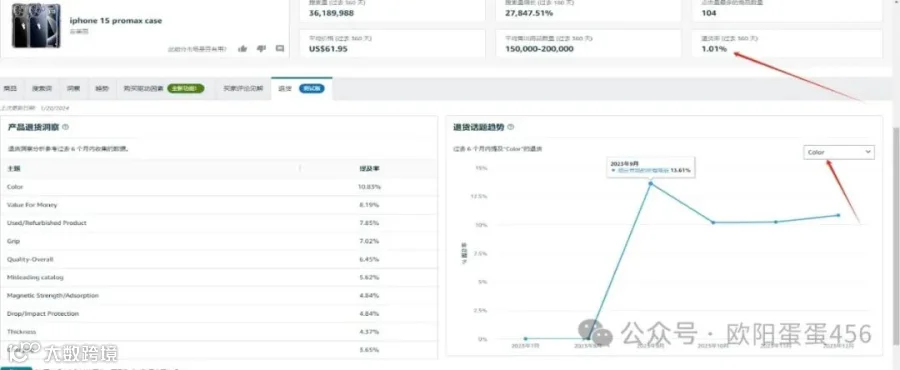Click info icon beside 产品退货洞察 heading
The image size is (900, 370).
pyautogui.click(x=65, y=127)
